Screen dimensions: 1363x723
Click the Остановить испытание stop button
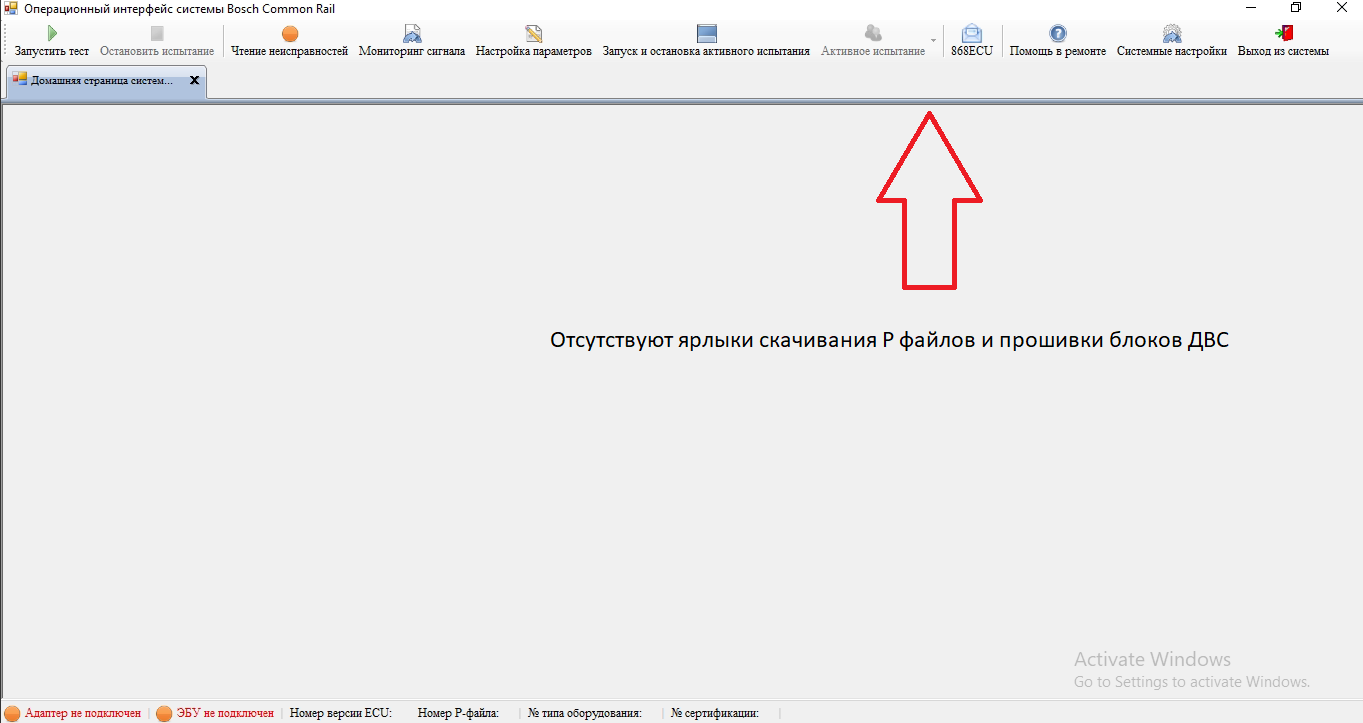[x=157, y=41]
